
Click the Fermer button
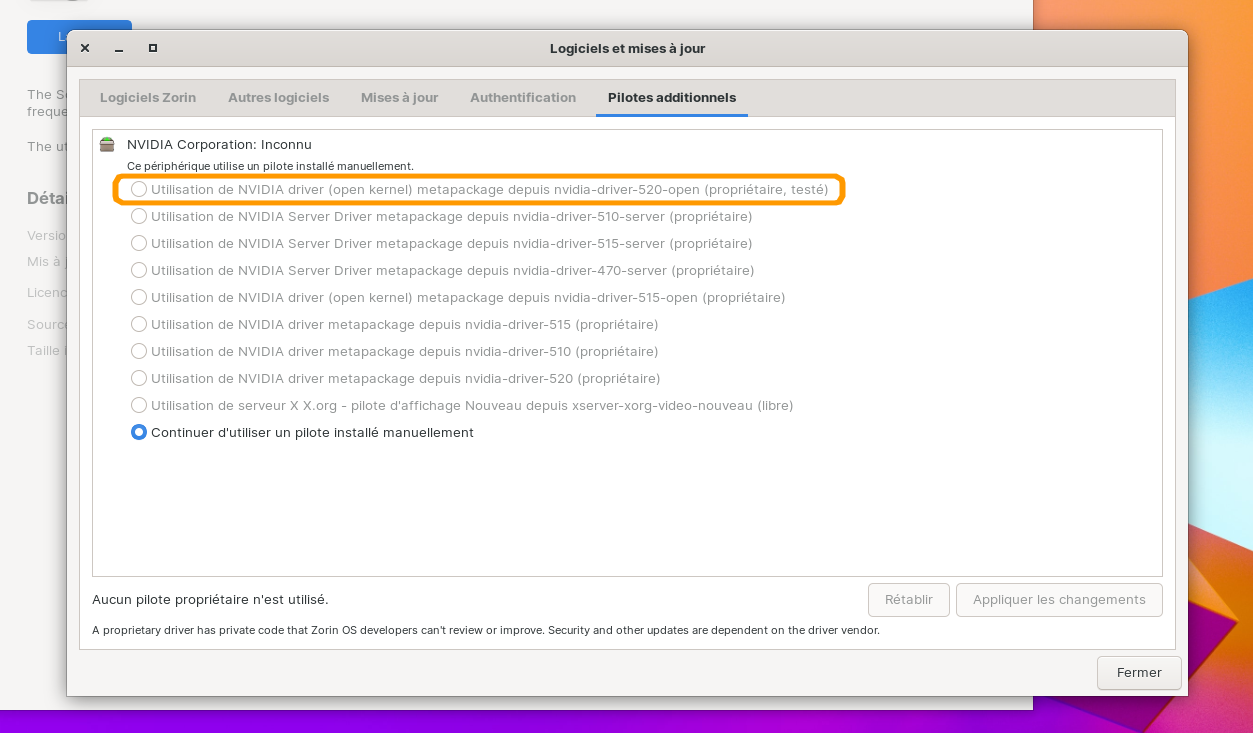pos(1138,673)
